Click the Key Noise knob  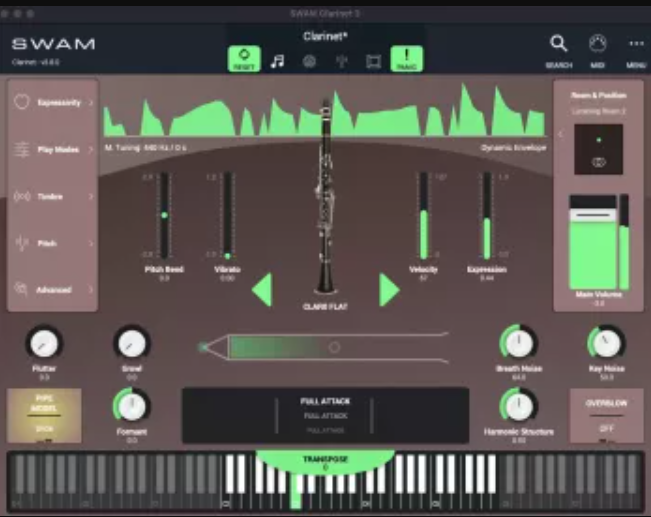[x=606, y=343]
